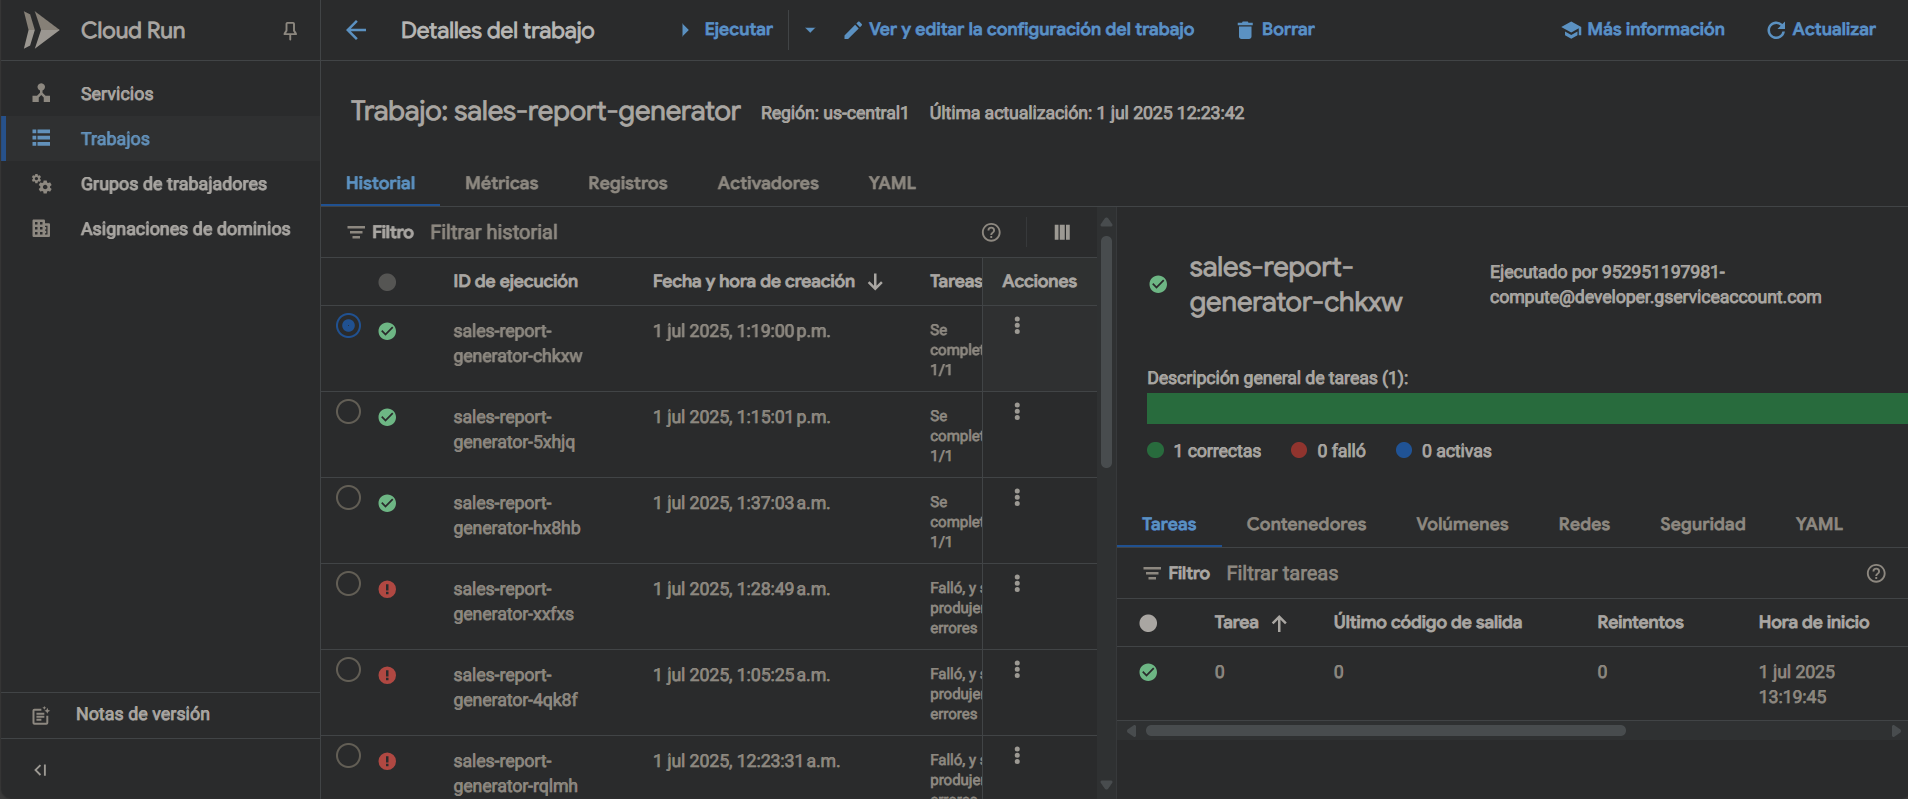Click Ver y editar la configuración del trabajo
The image size is (1908, 799).
pyautogui.click(x=1019, y=30)
